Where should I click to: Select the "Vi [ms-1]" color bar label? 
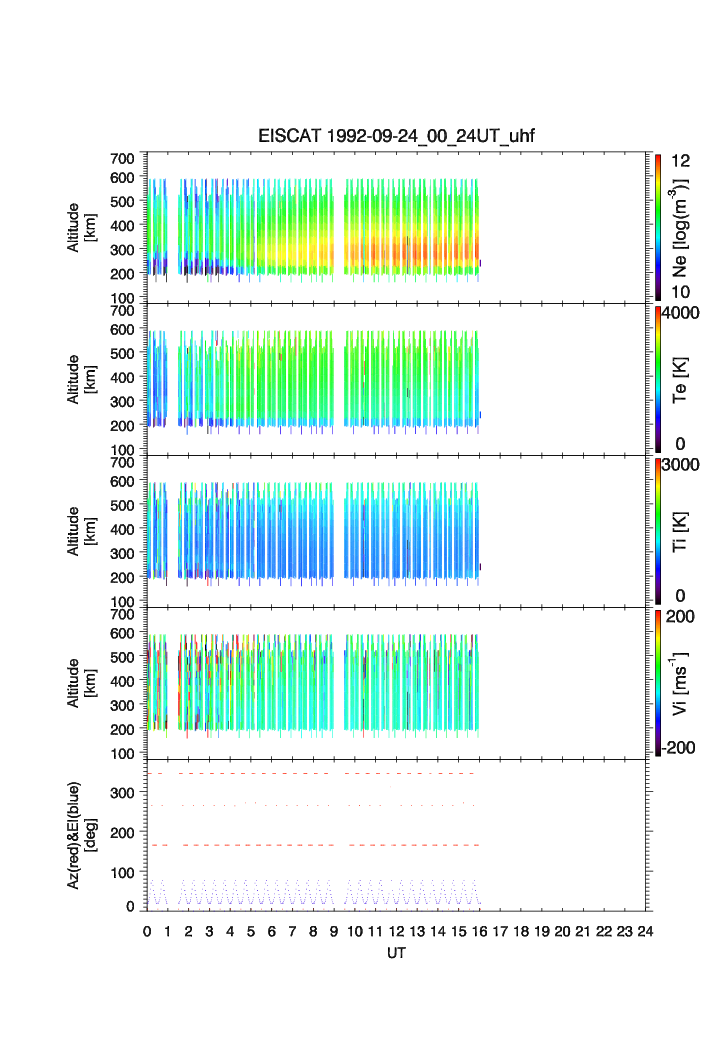tap(680, 683)
